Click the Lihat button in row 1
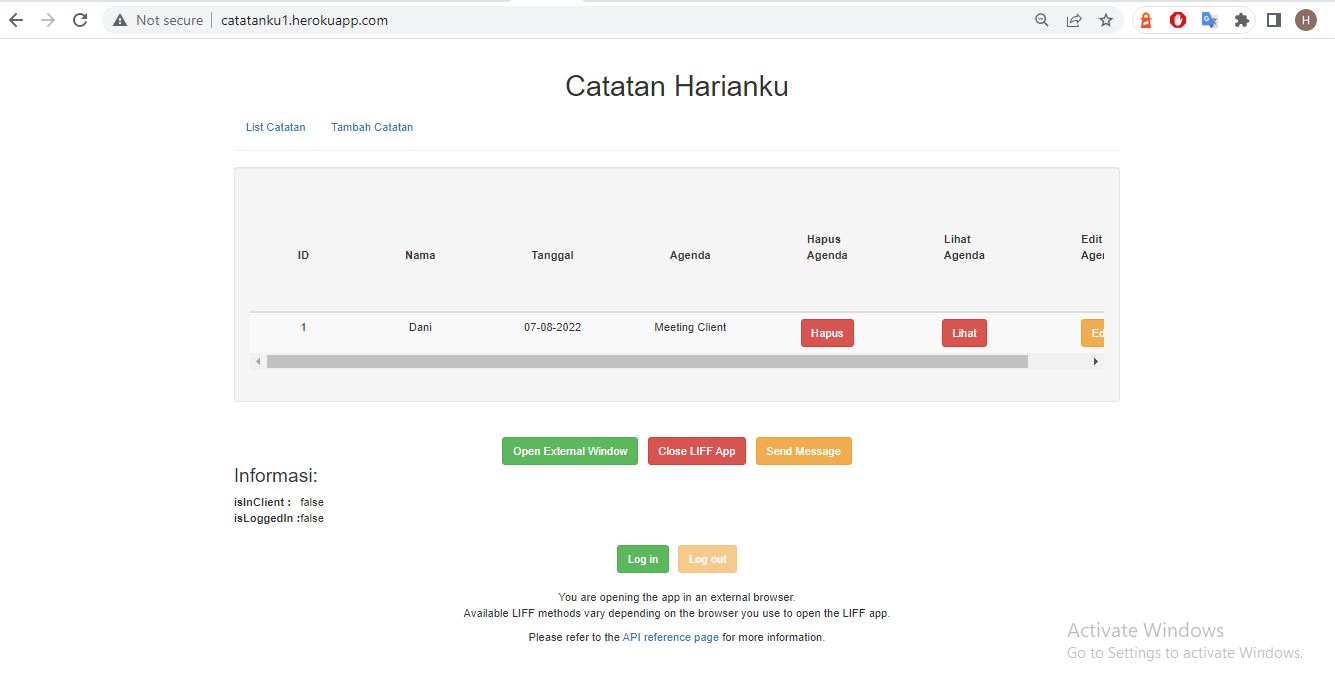This screenshot has width=1335, height=676. coord(964,333)
